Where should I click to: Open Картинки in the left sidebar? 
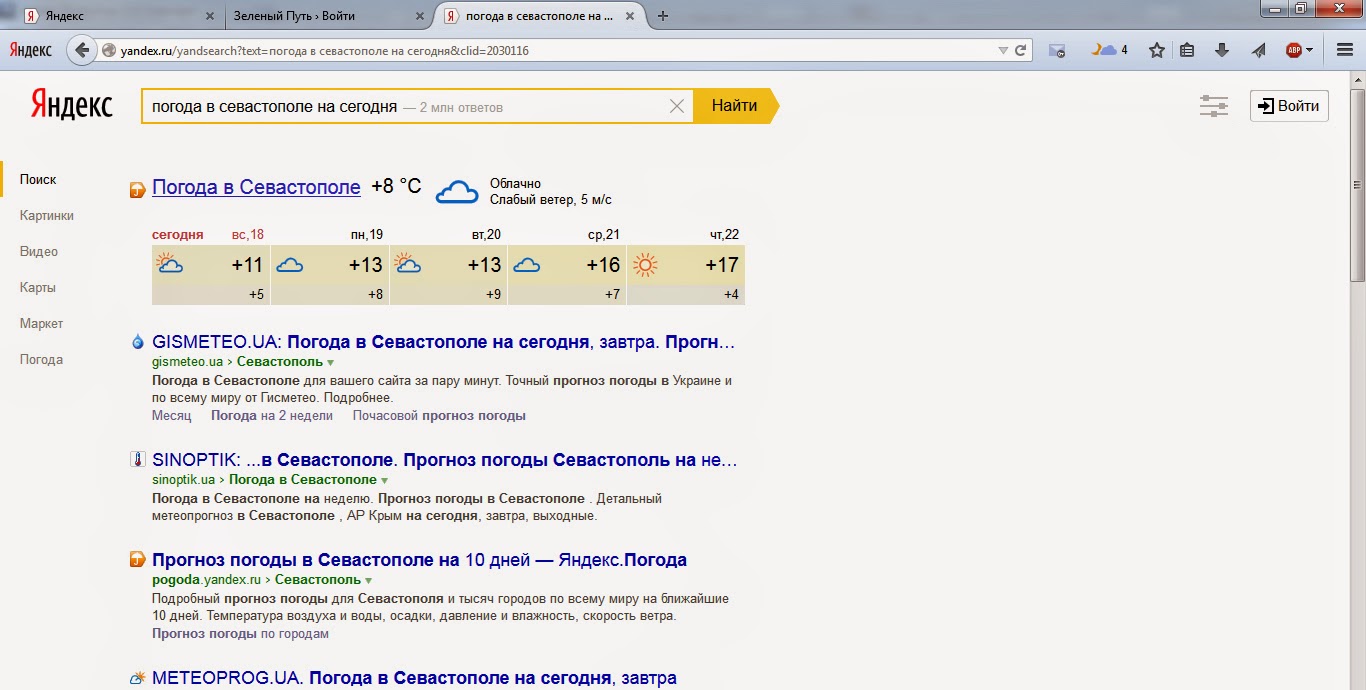pyautogui.click(x=47, y=215)
